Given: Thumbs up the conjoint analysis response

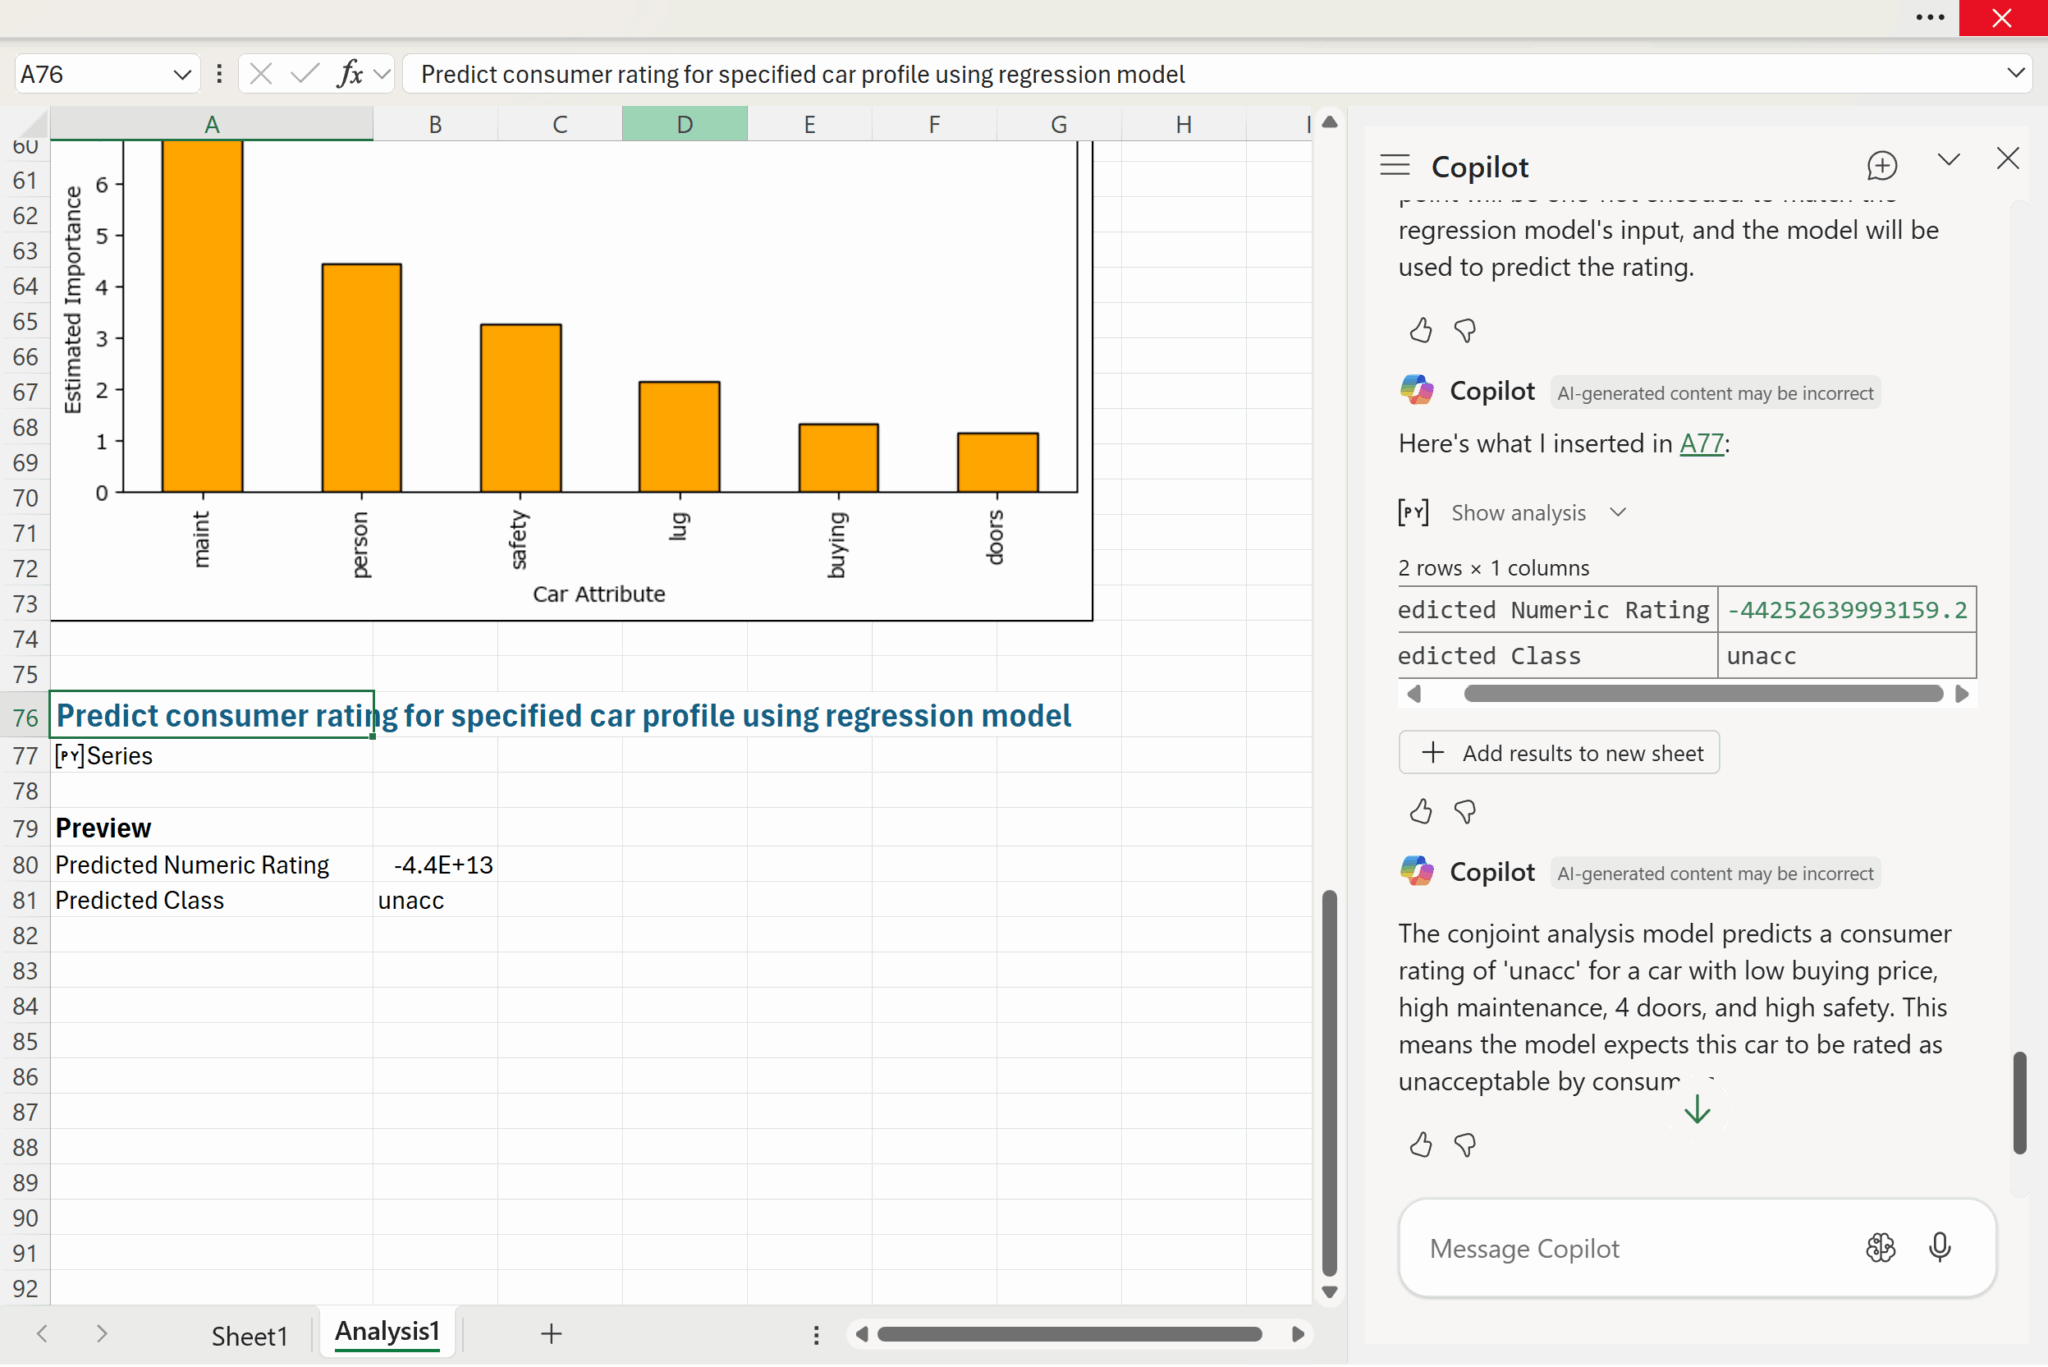Looking at the screenshot, I should point(1420,1145).
